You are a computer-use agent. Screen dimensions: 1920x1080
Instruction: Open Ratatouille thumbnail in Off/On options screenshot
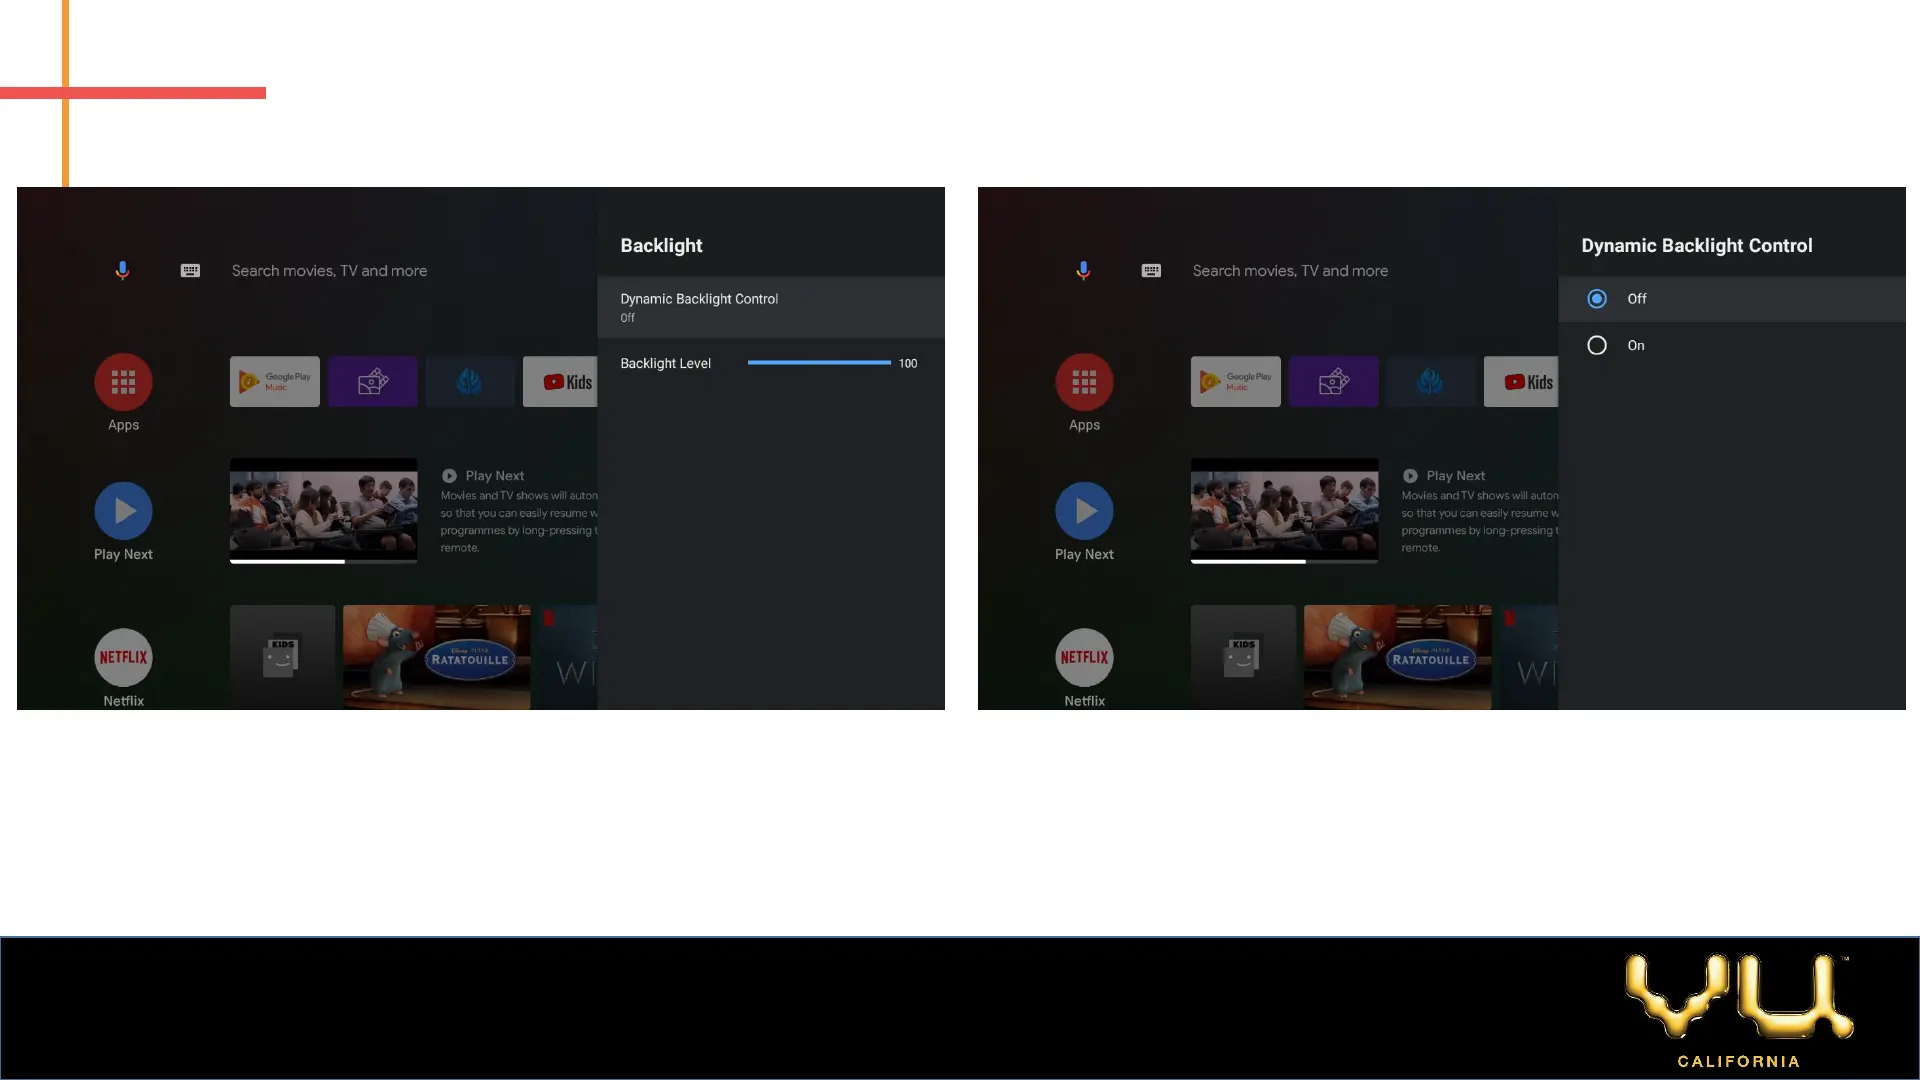(x=1397, y=657)
